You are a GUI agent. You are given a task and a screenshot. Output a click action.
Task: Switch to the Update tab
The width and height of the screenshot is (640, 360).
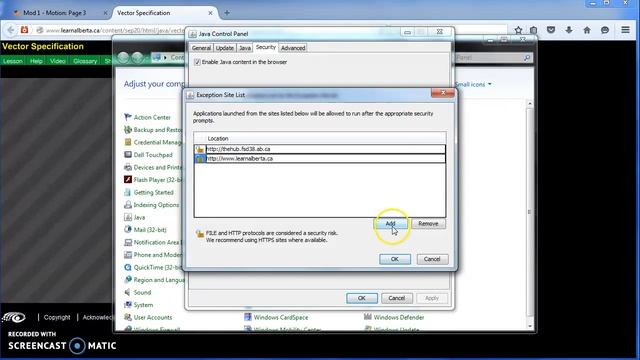tap(224, 48)
